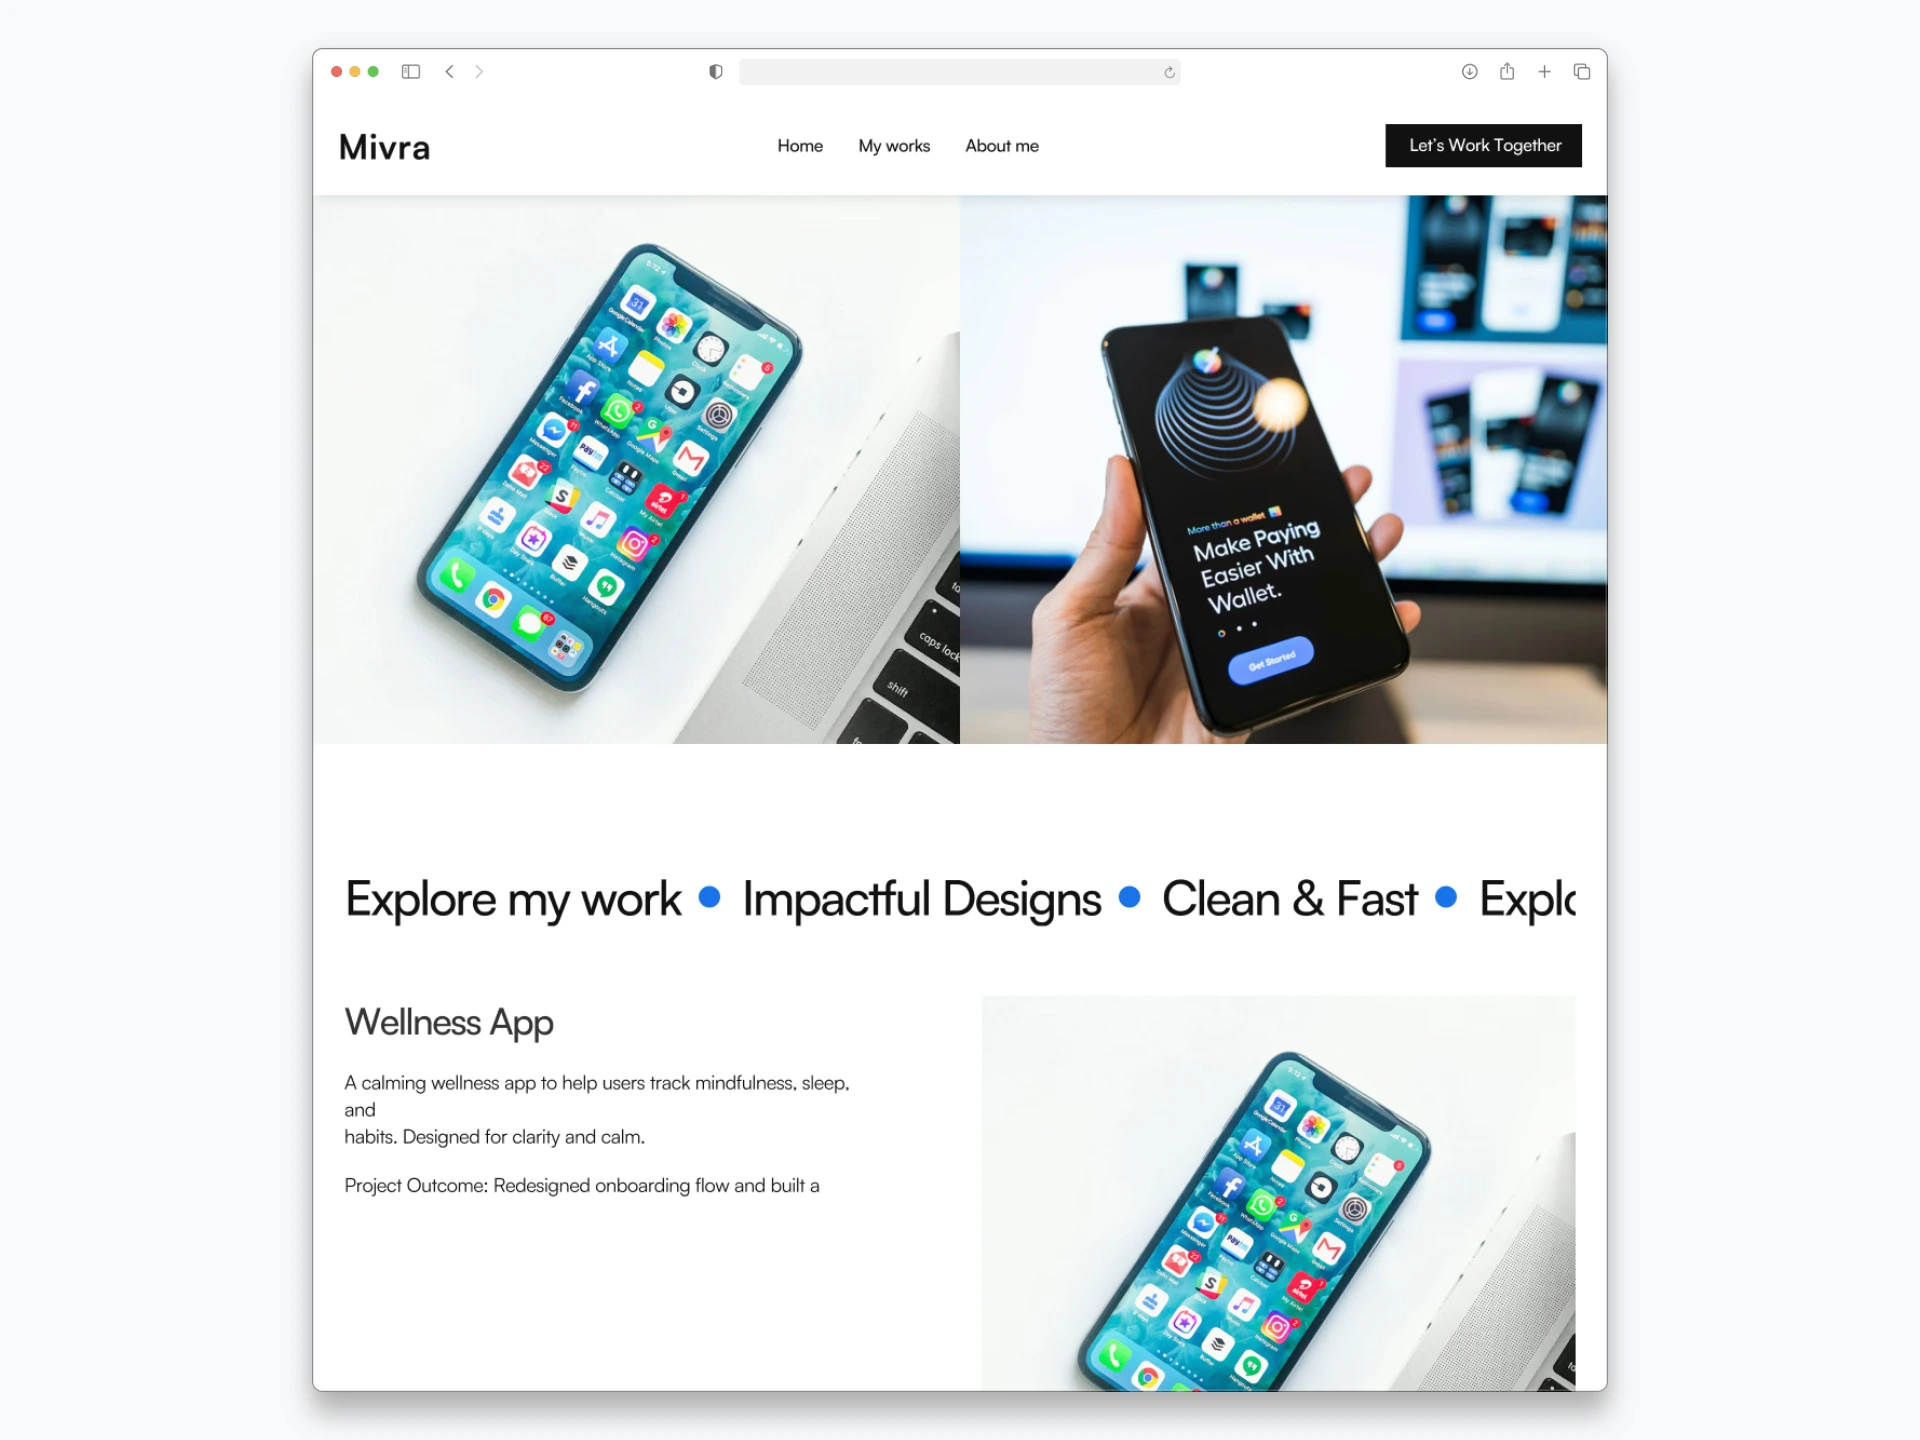The height and width of the screenshot is (1440, 1920).
Task: Click the Explore my work marquee text
Action: 513,899
